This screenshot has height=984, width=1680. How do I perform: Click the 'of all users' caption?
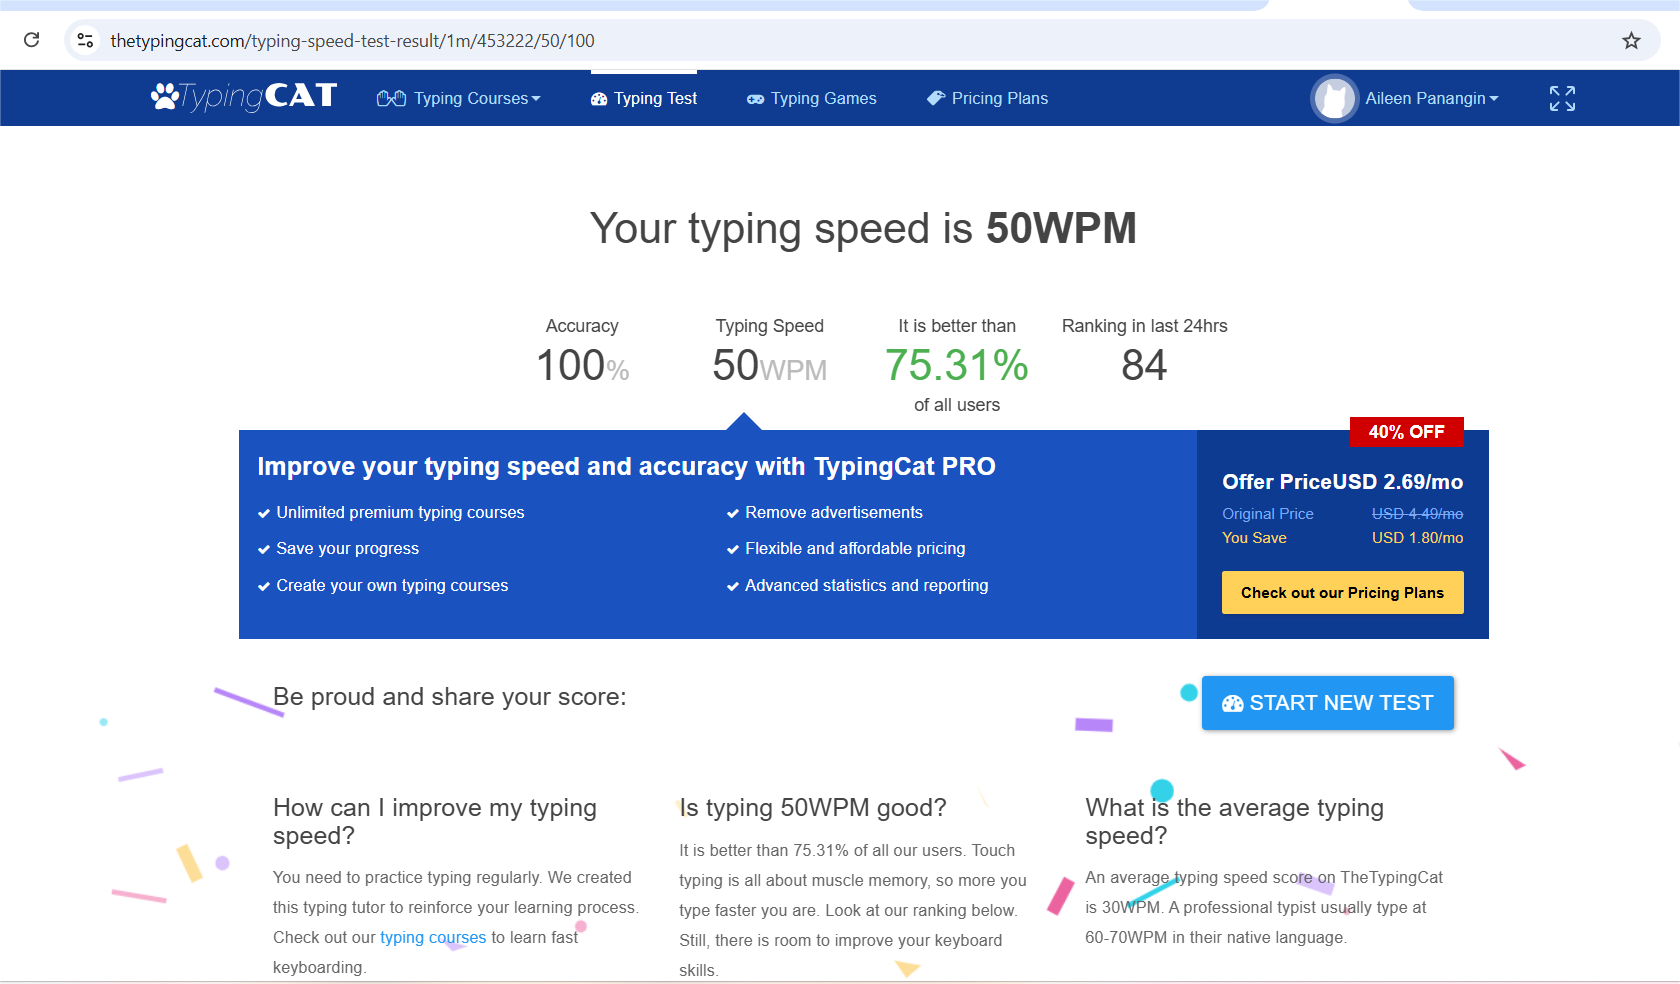coord(957,405)
